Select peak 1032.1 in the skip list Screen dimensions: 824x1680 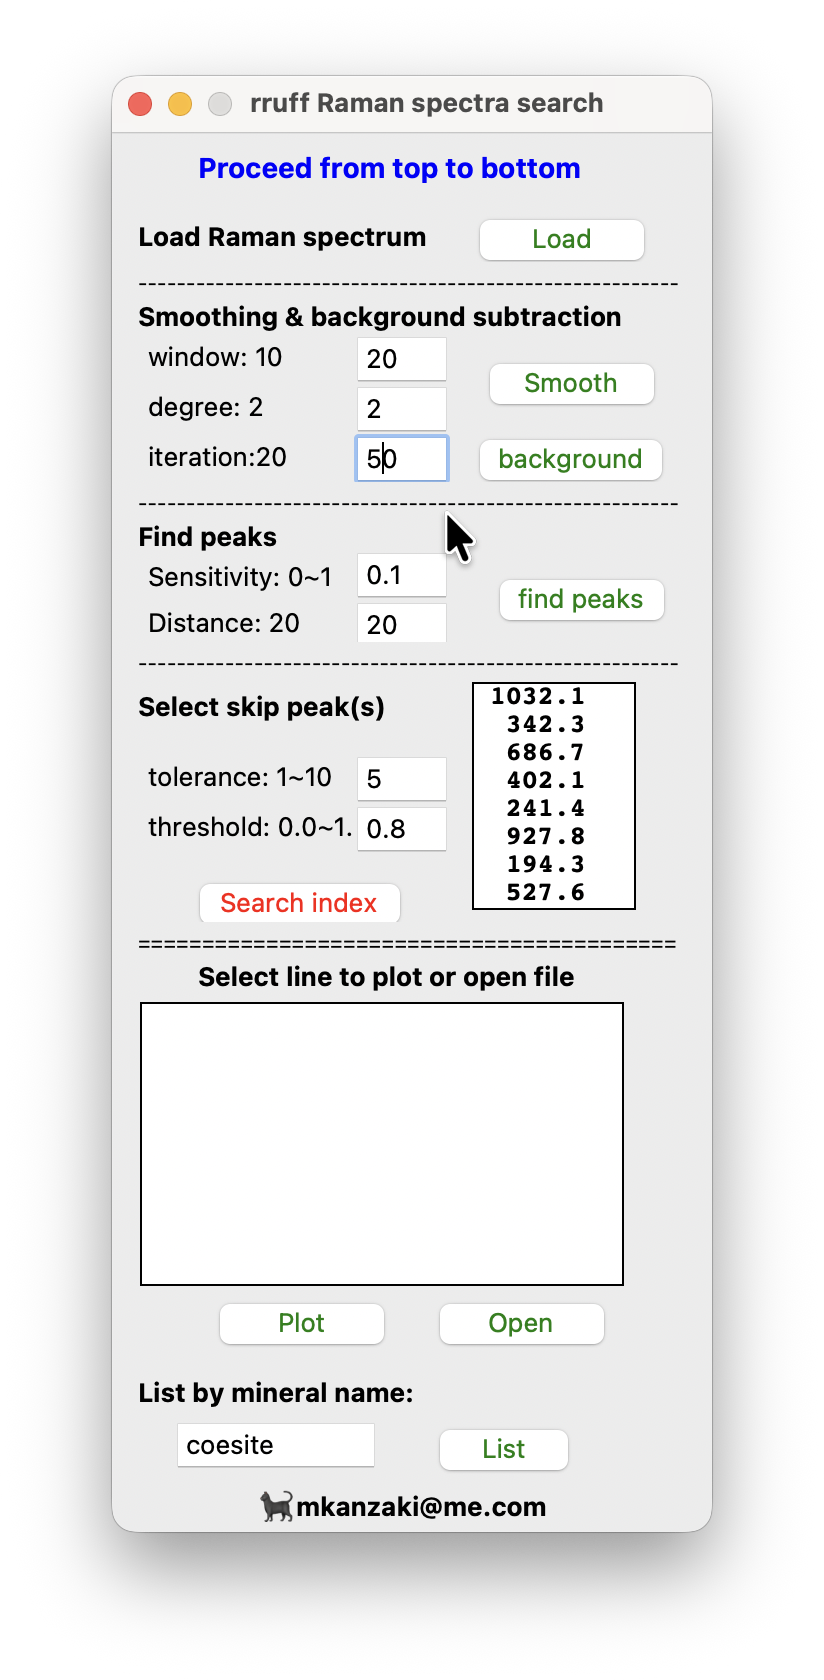coord(538,697)
